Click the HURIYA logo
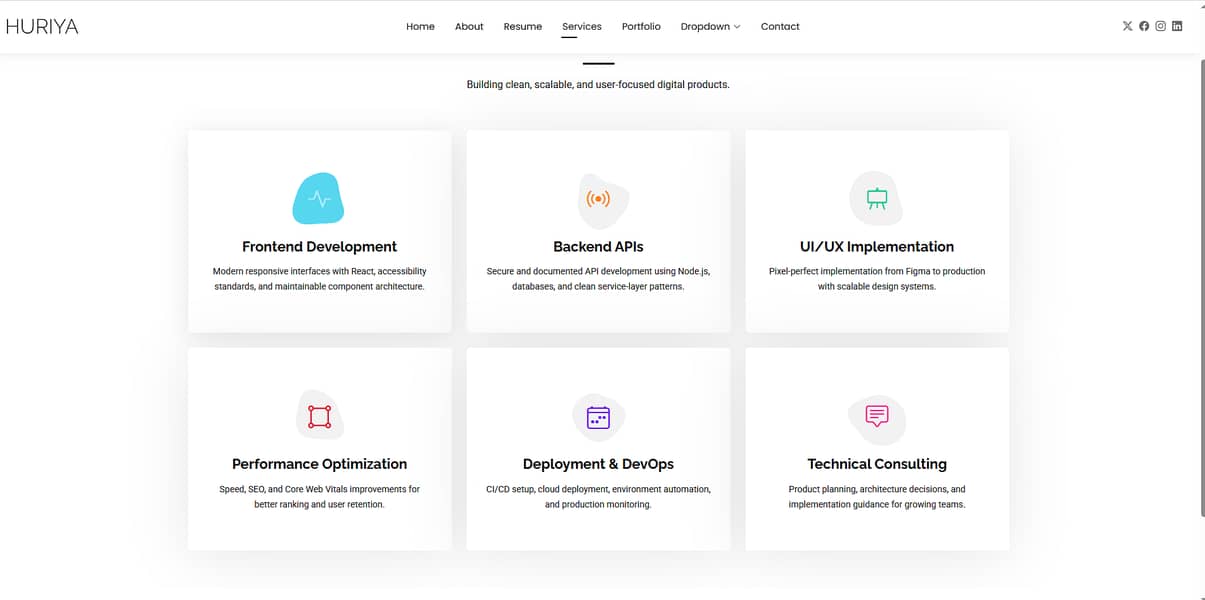The image size is (1205, 600). (x=43, y=26)
